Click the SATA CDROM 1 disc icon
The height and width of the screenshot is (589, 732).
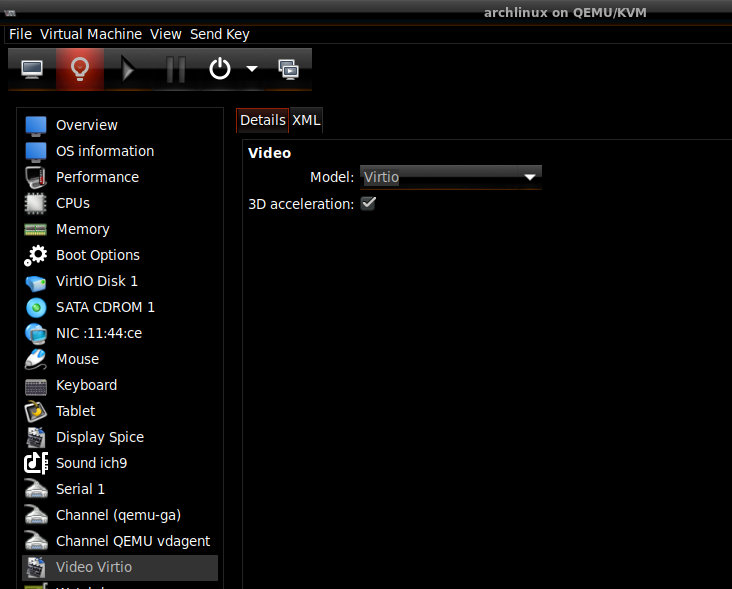coord(36,308)
